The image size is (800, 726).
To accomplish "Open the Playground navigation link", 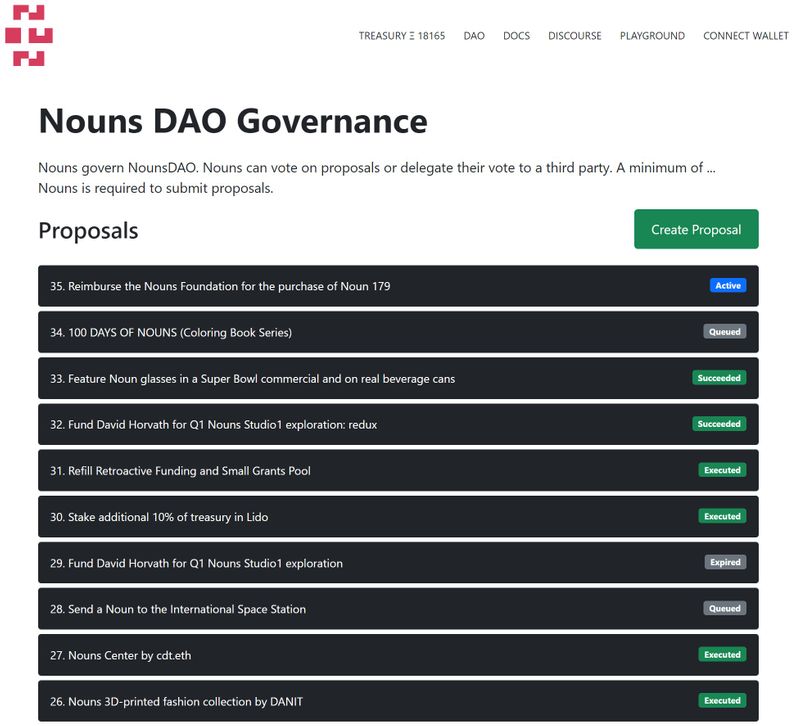I will pos(652,36).
